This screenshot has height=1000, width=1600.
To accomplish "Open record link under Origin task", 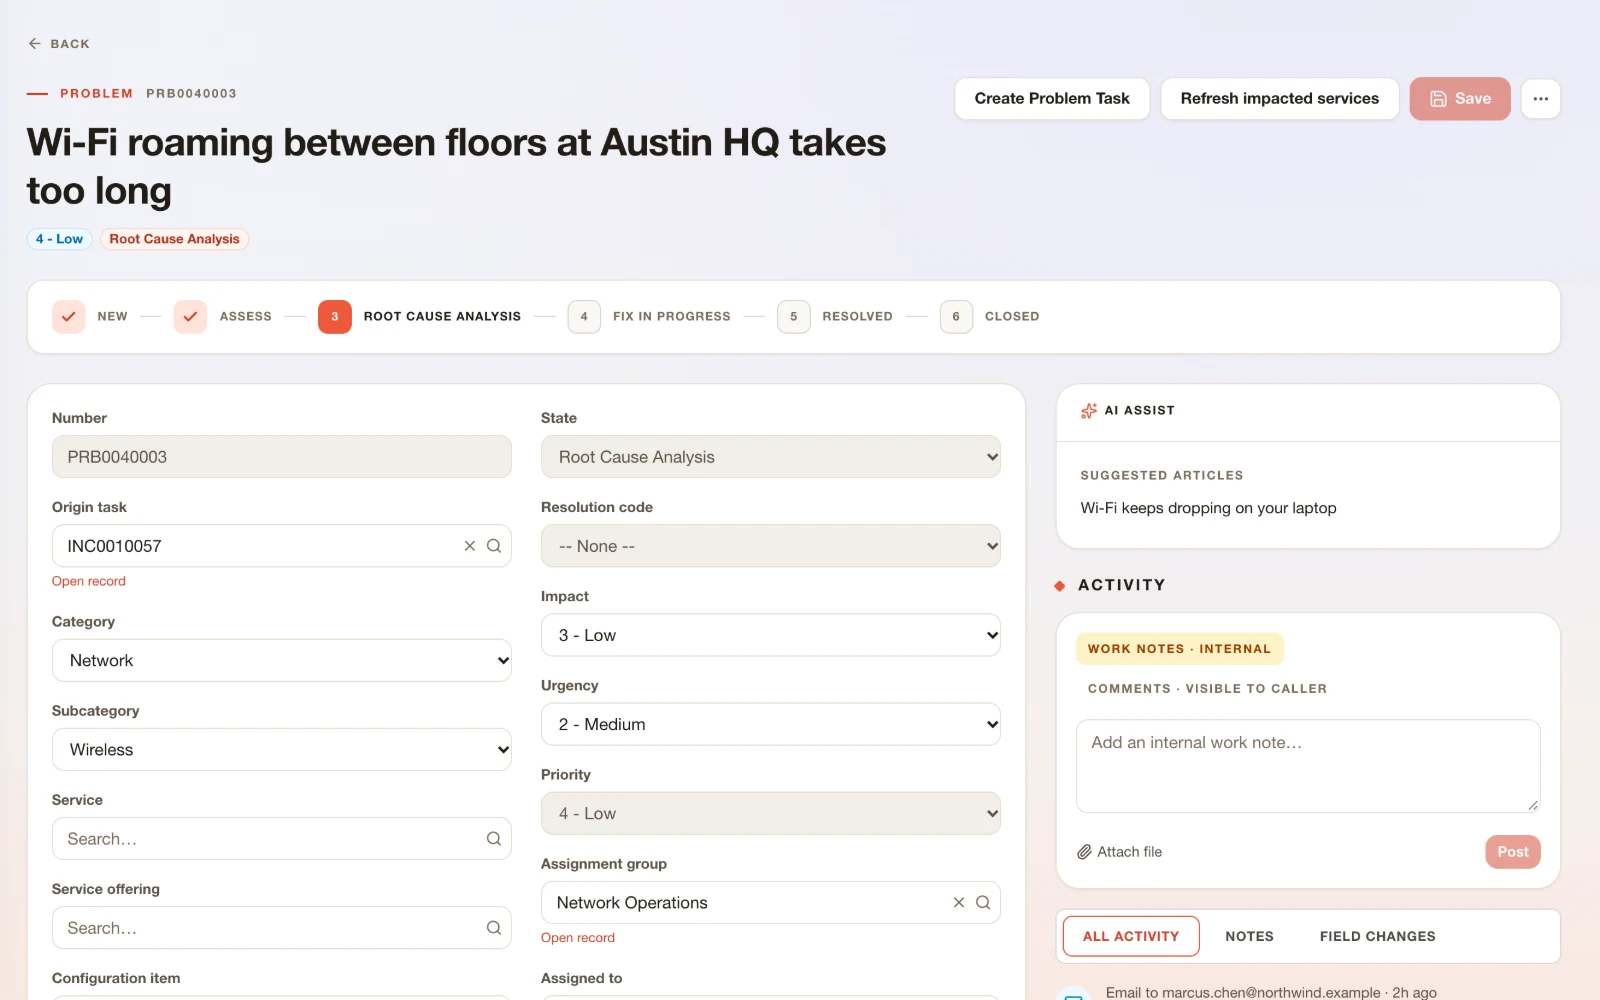I will (89, 581).
